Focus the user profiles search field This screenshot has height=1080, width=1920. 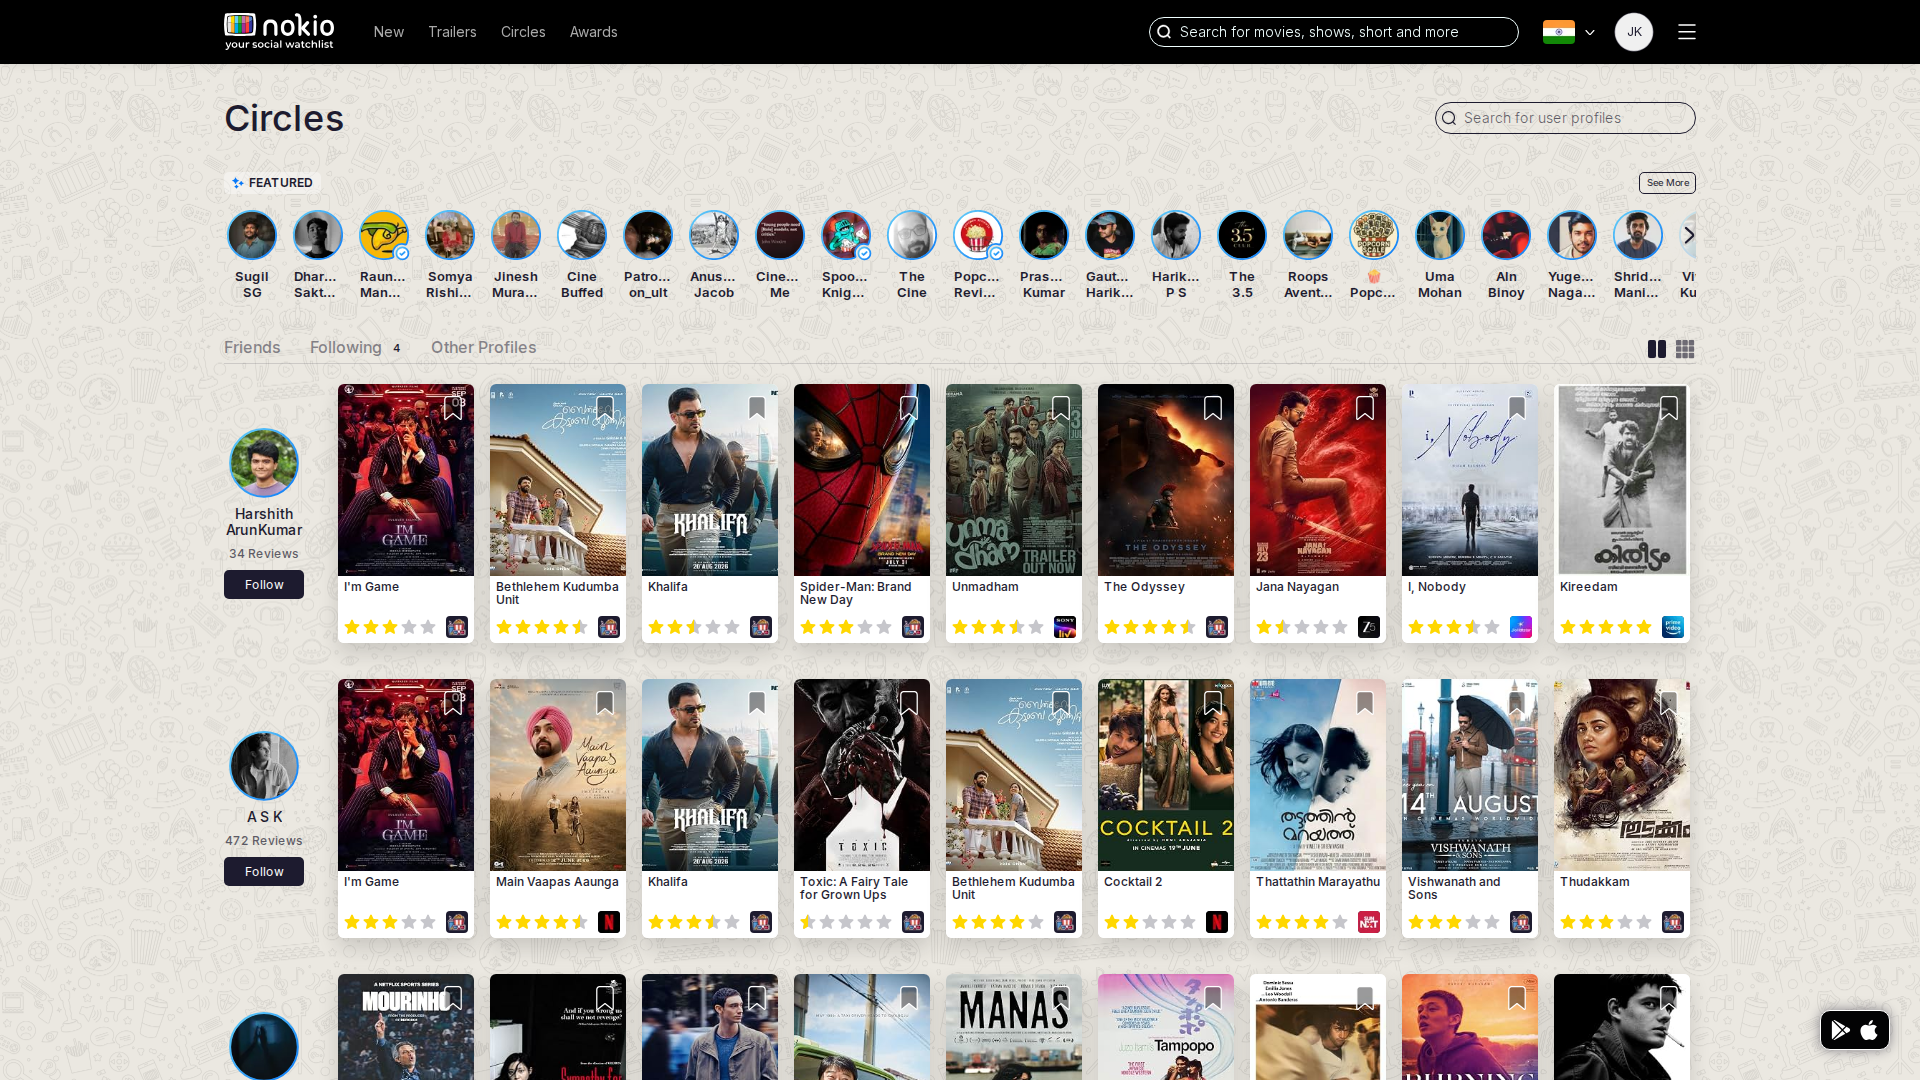[x=1565, y=118]
